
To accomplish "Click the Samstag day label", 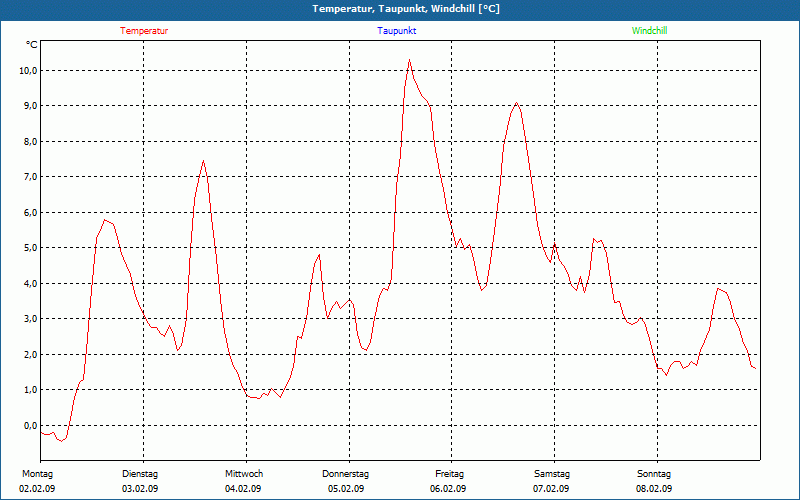I will pos(552,474).
